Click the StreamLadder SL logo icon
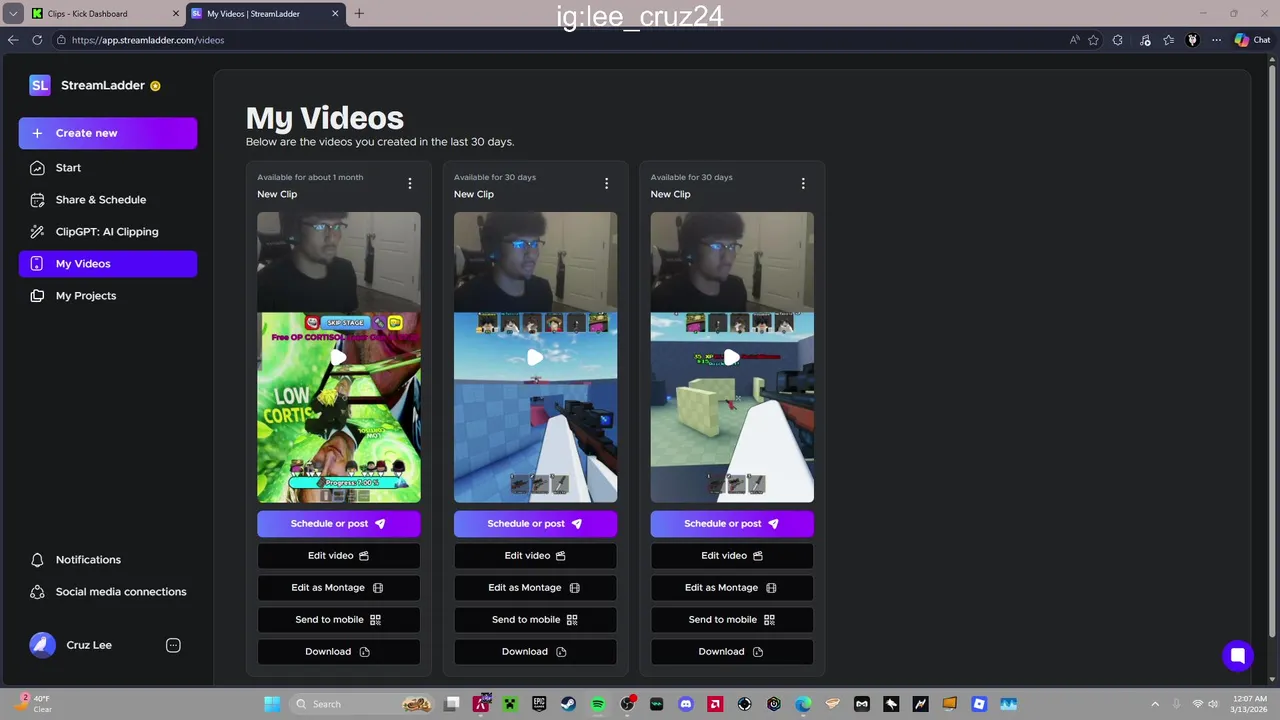This screenshot has width=1280, height=720. pos(40,85)
